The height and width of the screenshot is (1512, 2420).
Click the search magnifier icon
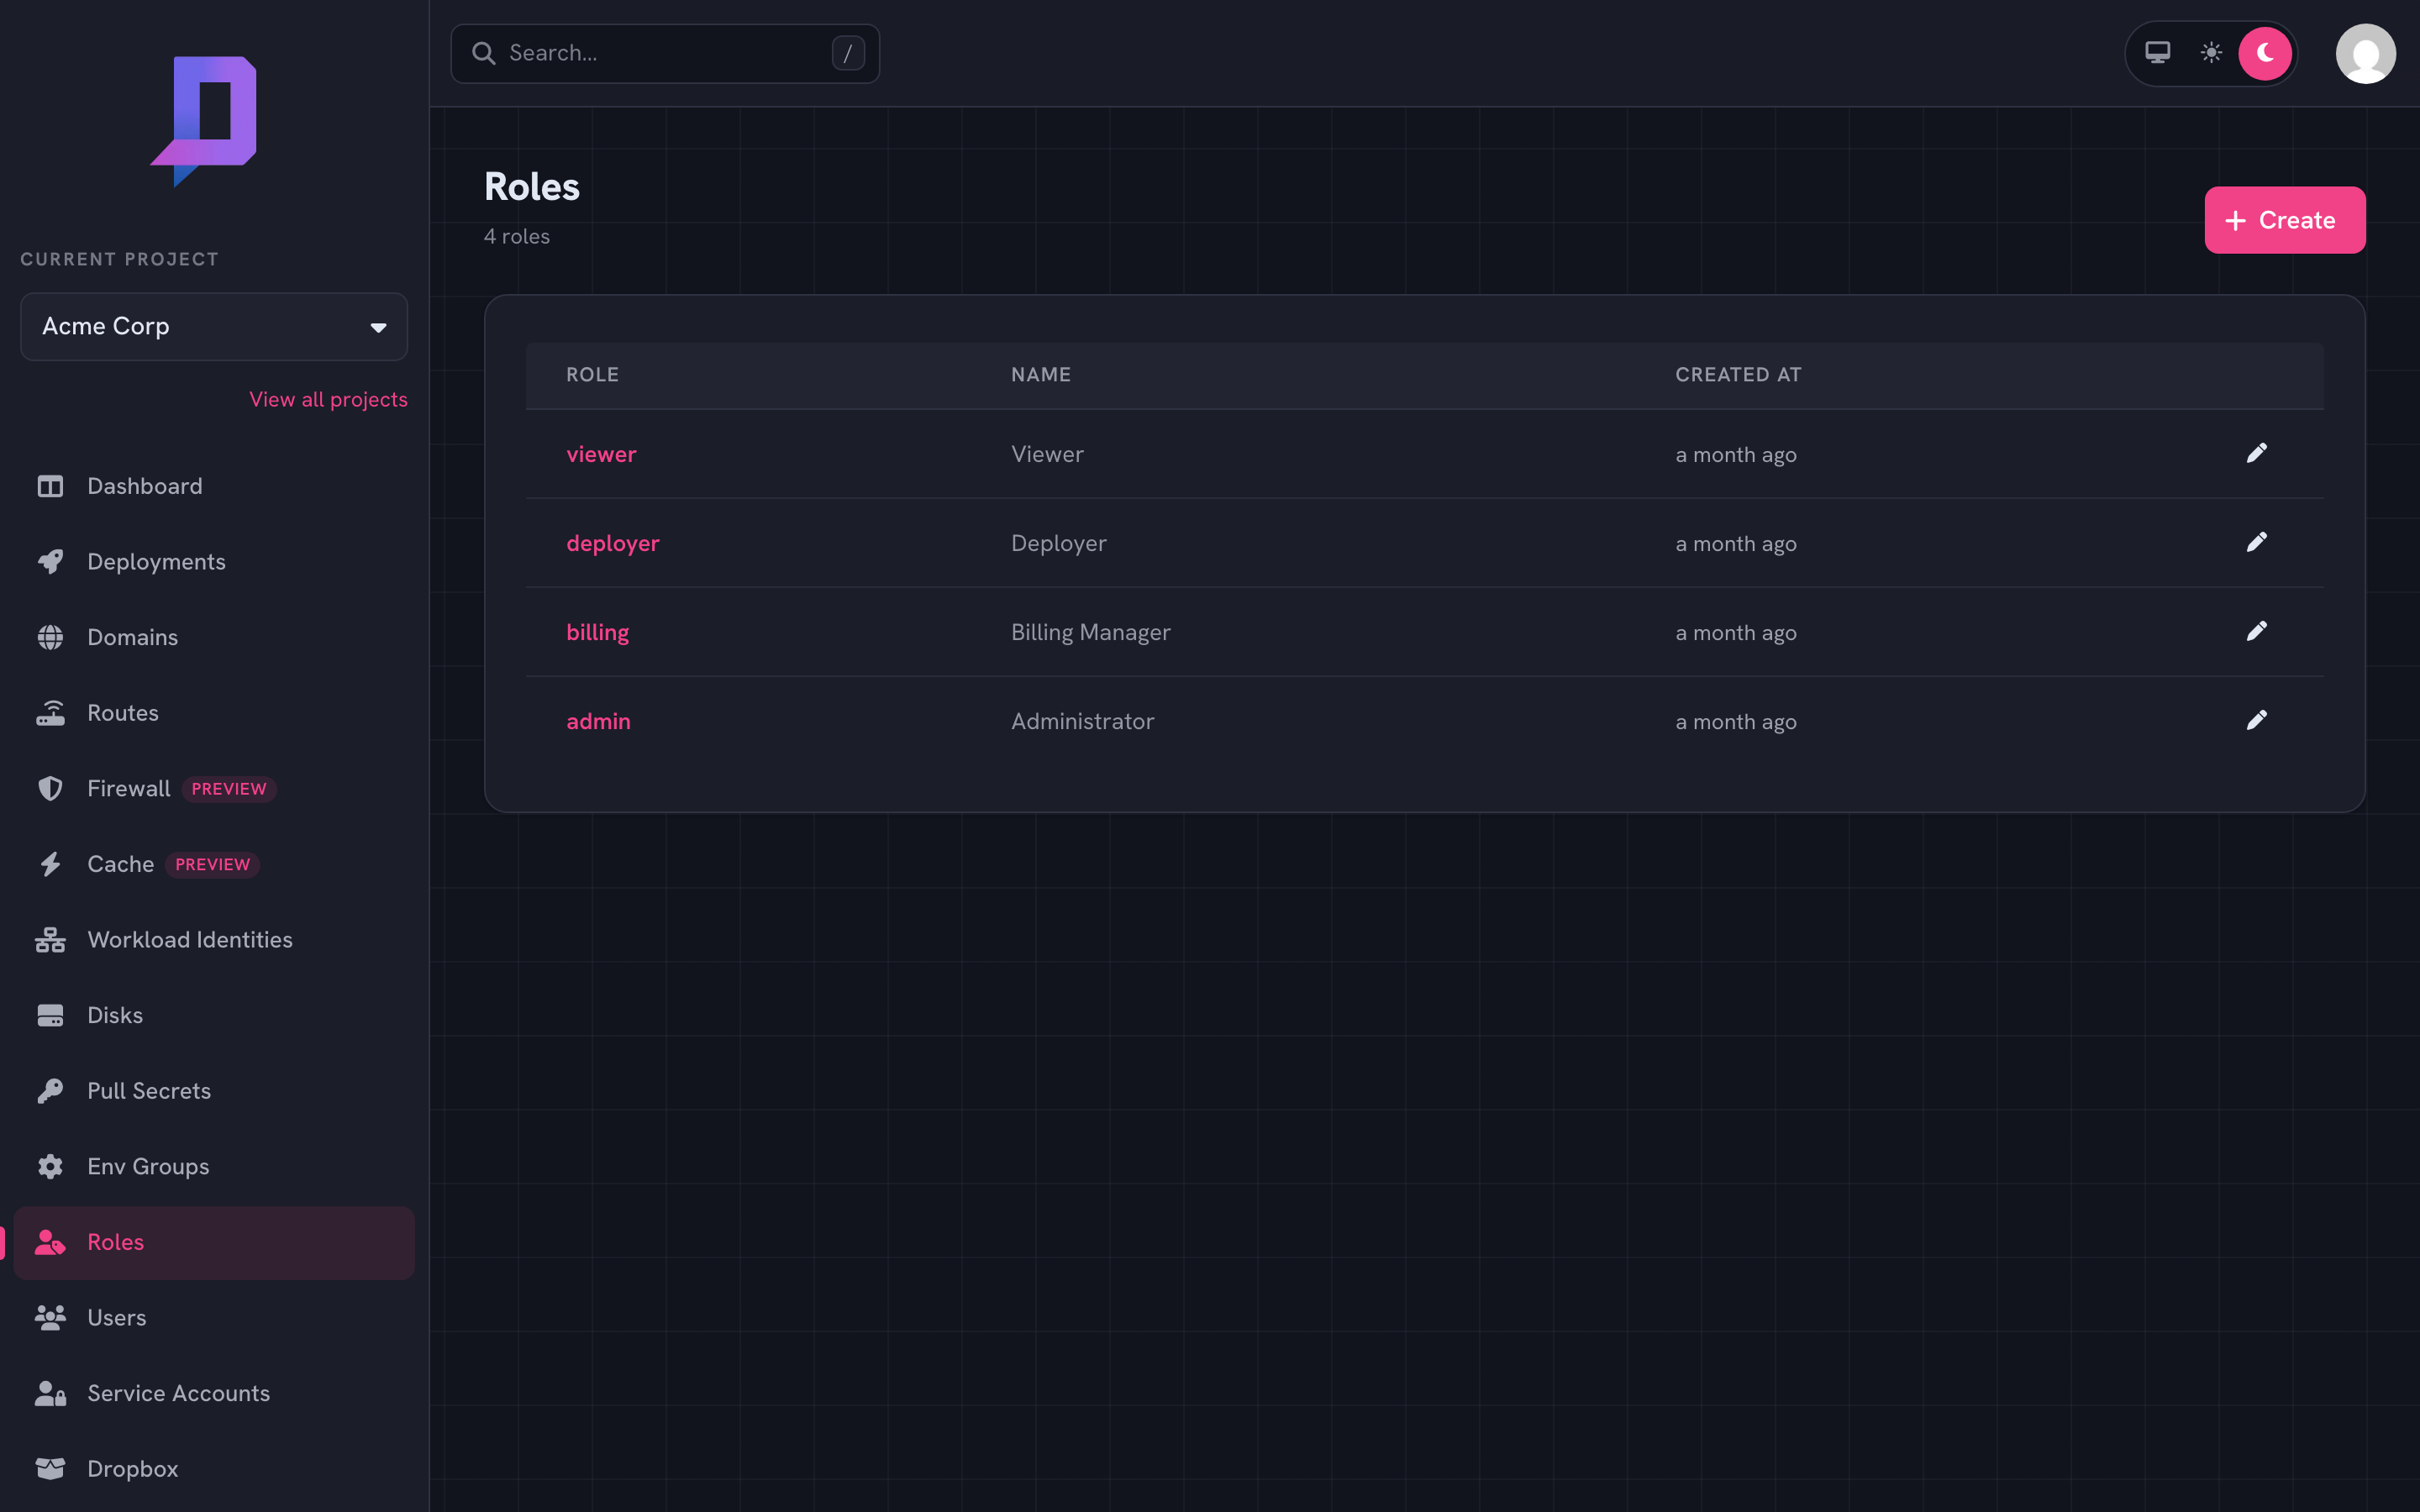[x=484, y=53]
